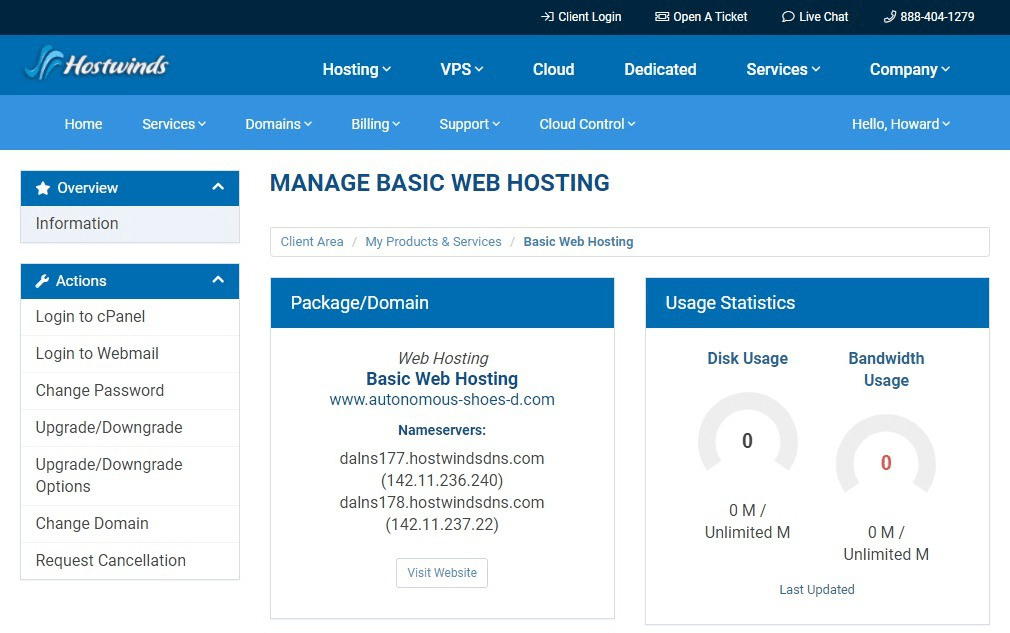Click the phone icon beside 888-404-1279
Viewport: 1010px width, 633px height.
pos(888,16)
